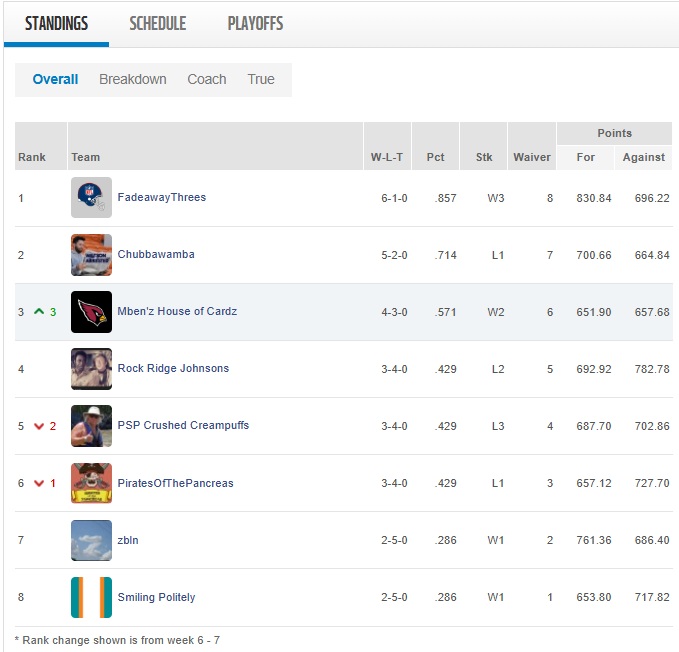The image size is (679, 652).
Task: Open the FadeawayThrees team link
Action: (161, 198)
